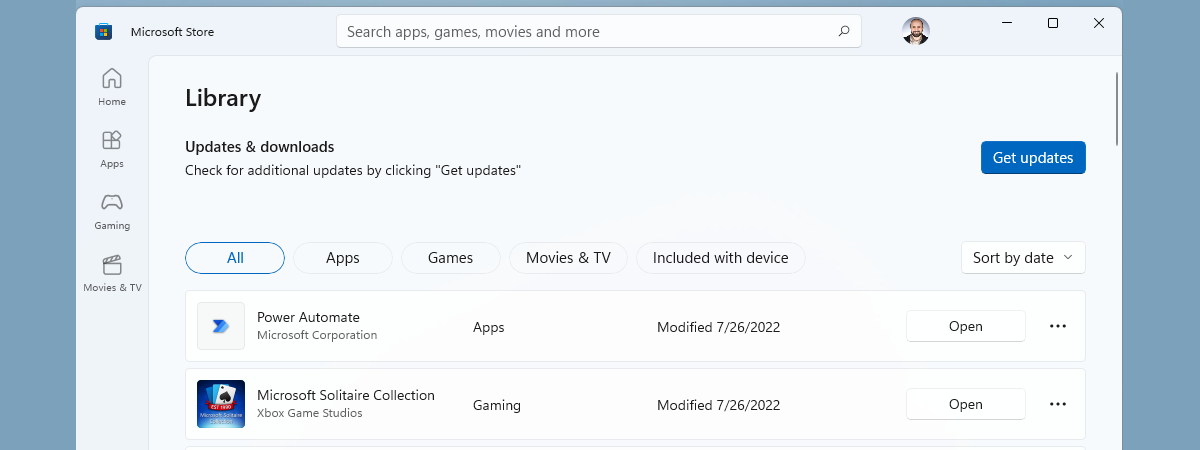This screenshot has height=450, width=1200.
Task: Open the user profile avatar
Action: (915, 31)
